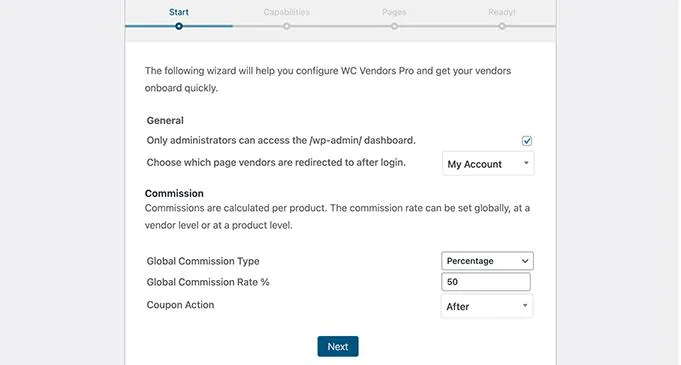Click the chevron in the Percentage select box
Viewport: 681px width, 365px height.
(x=525, y=261)
